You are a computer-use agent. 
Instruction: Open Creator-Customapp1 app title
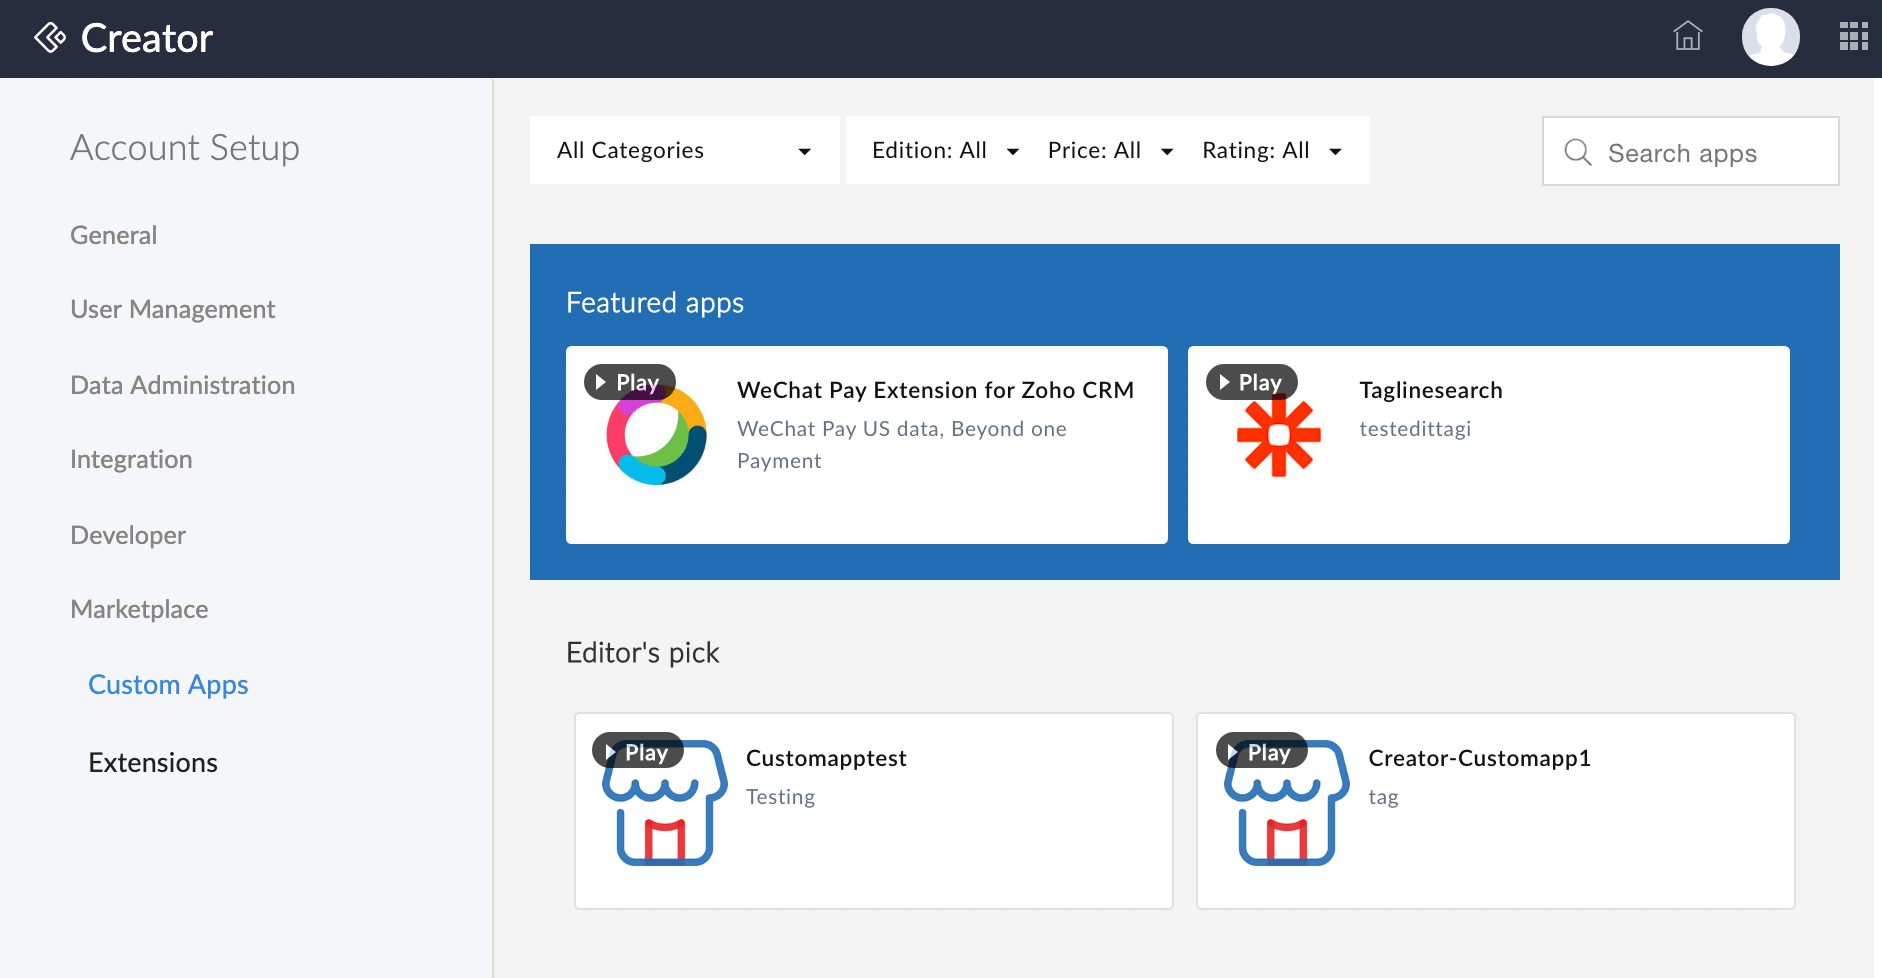(x=1480, y=758)
